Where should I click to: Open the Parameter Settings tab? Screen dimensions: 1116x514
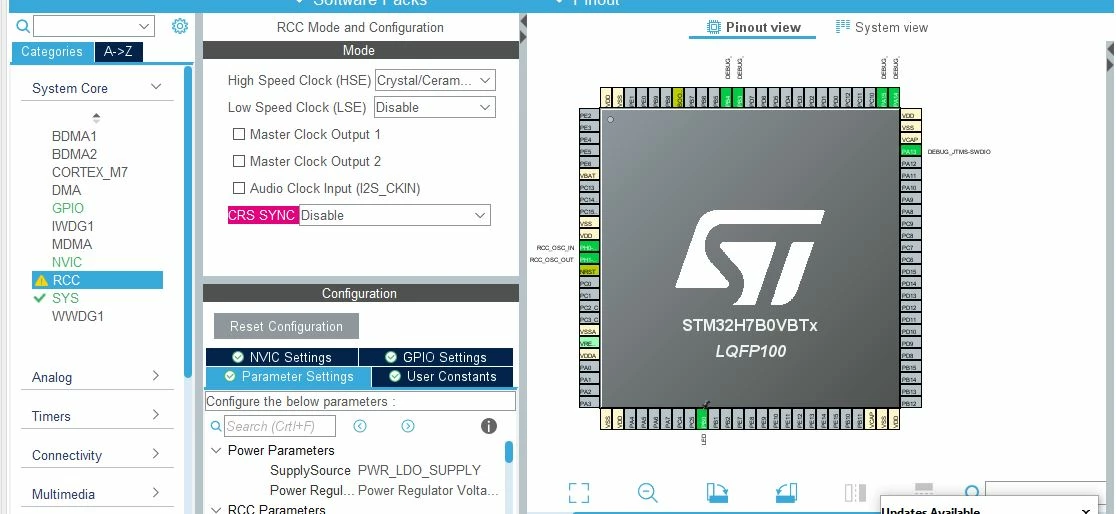pyautogui.click(x=288, y=377)
